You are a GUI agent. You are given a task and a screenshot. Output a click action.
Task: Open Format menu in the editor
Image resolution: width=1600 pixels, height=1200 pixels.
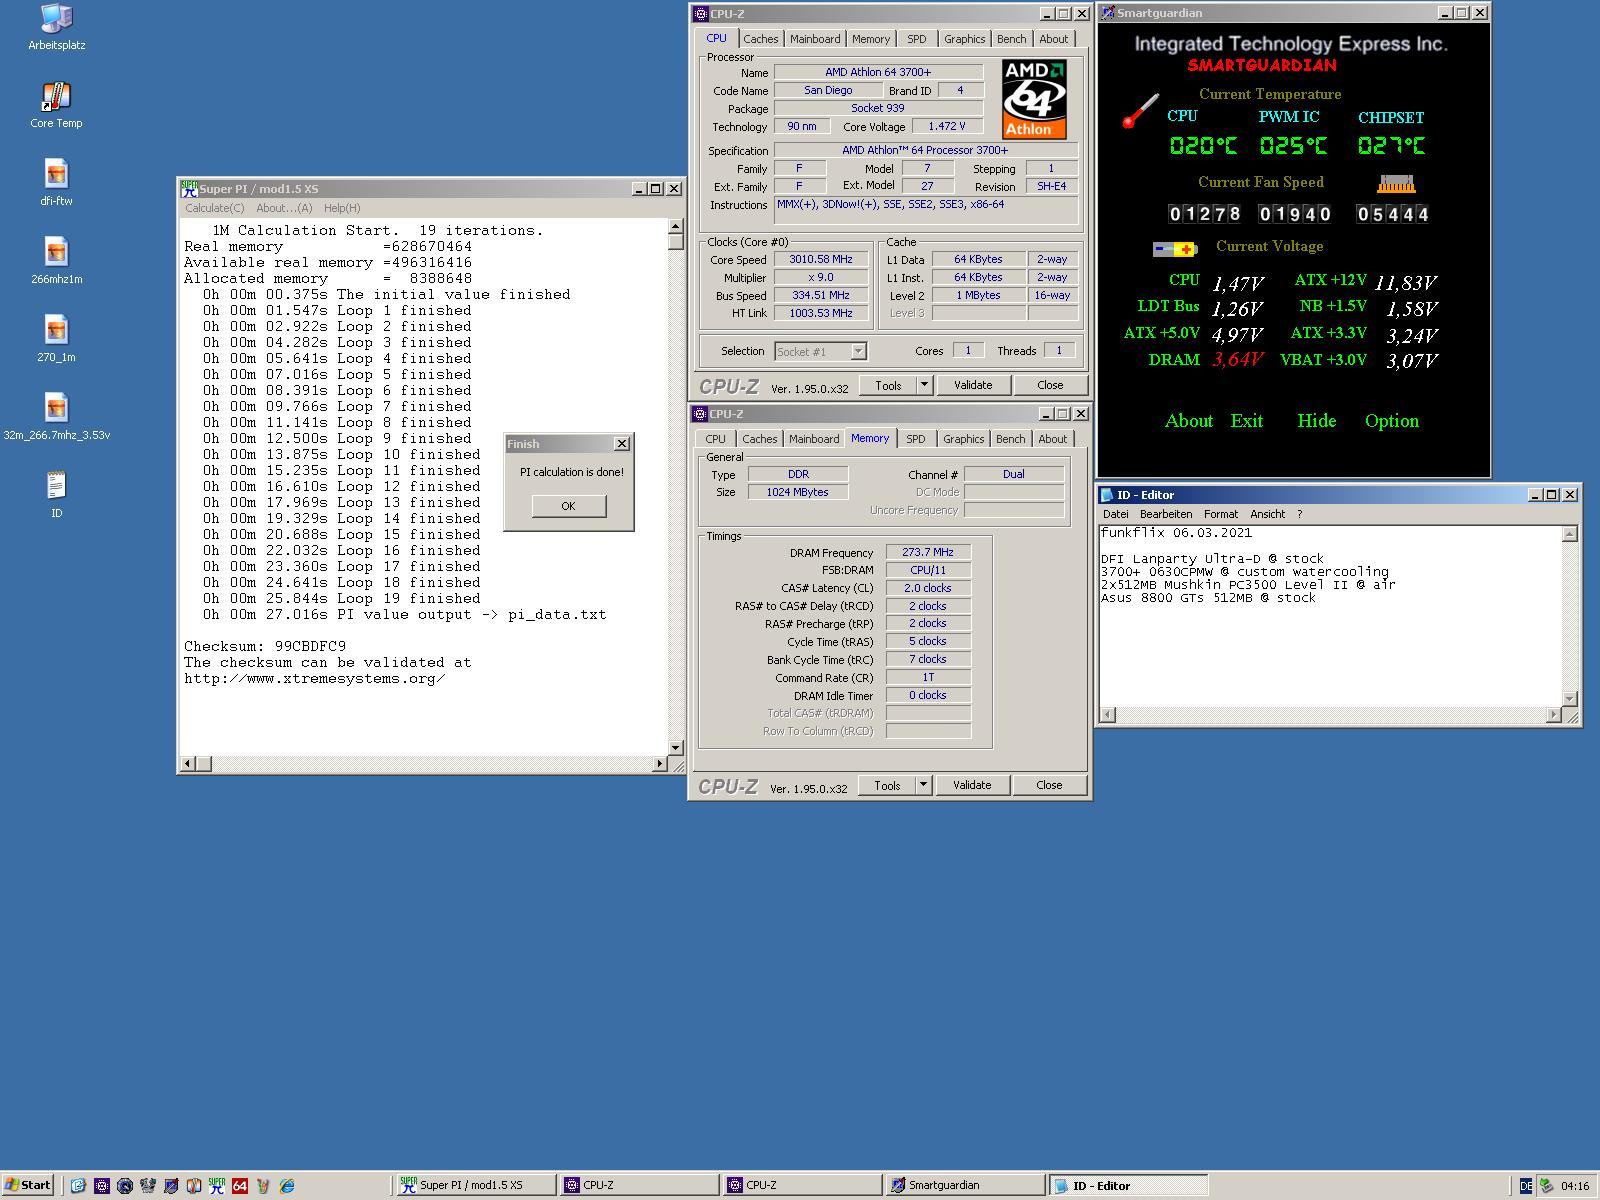pos(1220,514)
